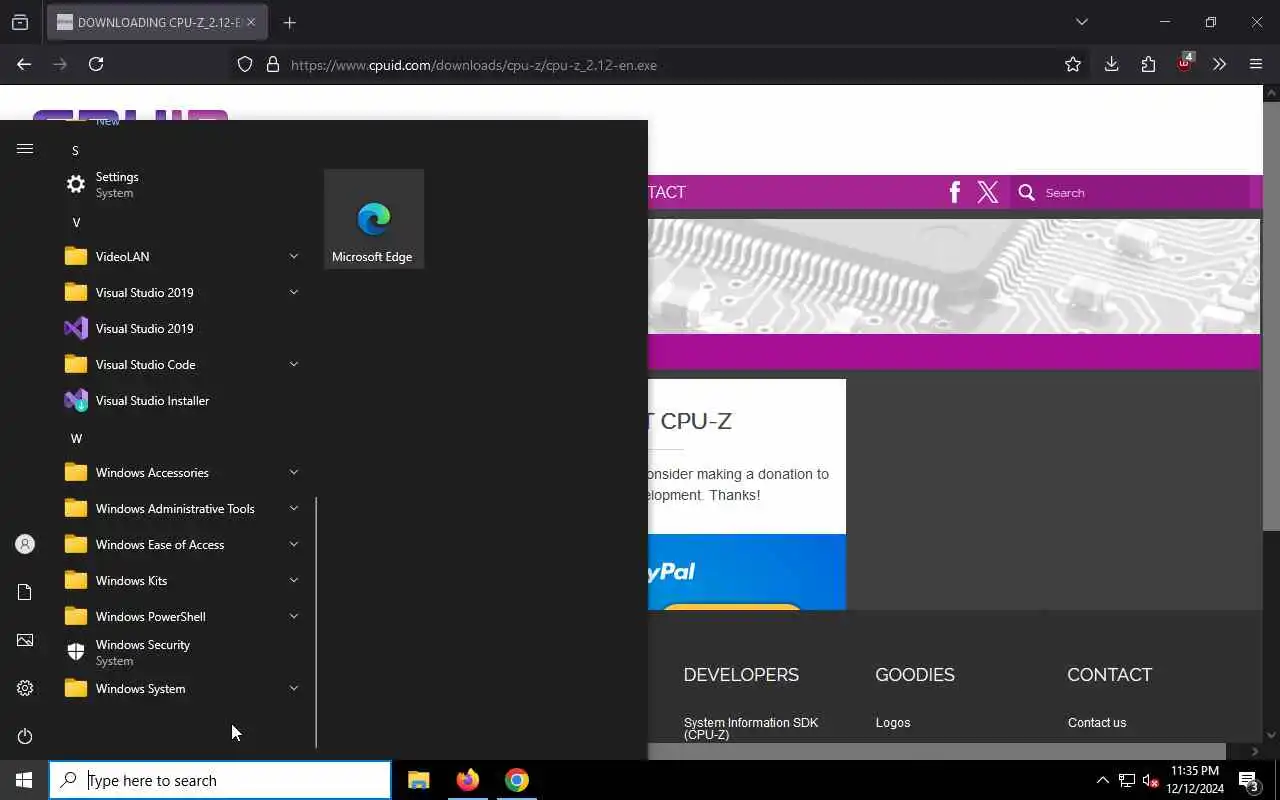The height and width of the screenshot is (800, 1280).
Task: Open the Logos footer link
Action: [893, 722]
